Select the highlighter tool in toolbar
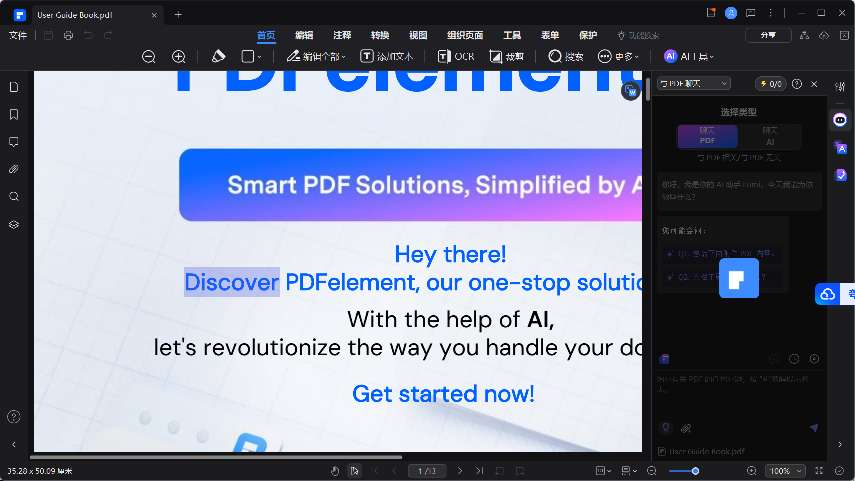Screen dimensions: 855x481 [x=219, y=57]
